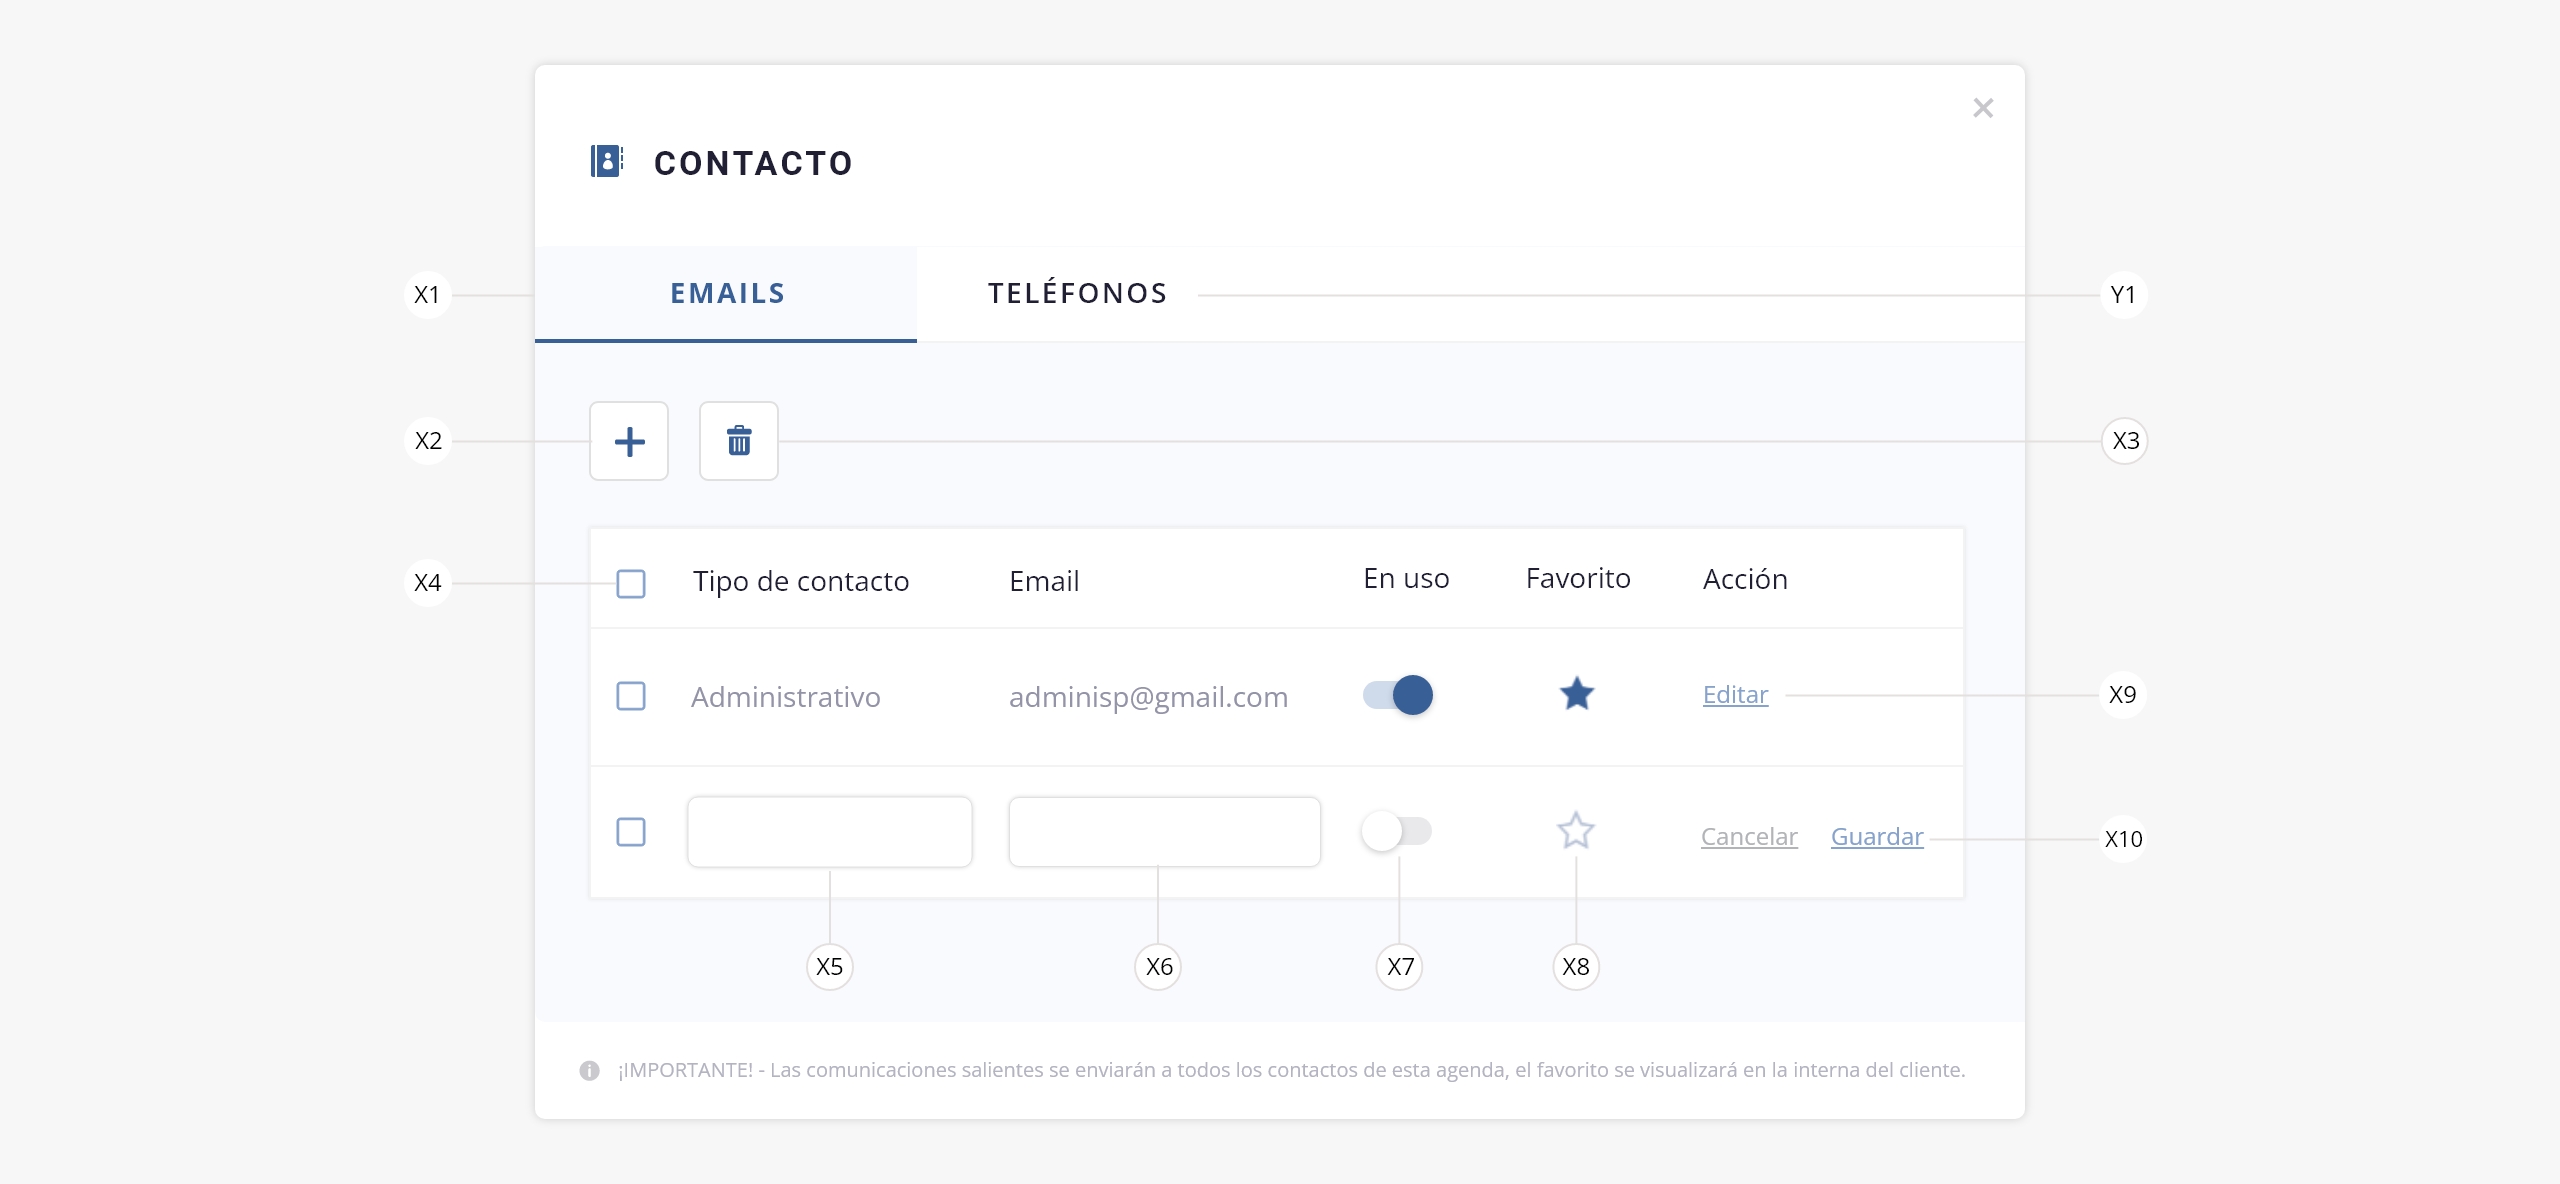Click the contact book icon beside CONTACTO
The width and height of the screenshot is (2560, 1184).
coord(606,161)
